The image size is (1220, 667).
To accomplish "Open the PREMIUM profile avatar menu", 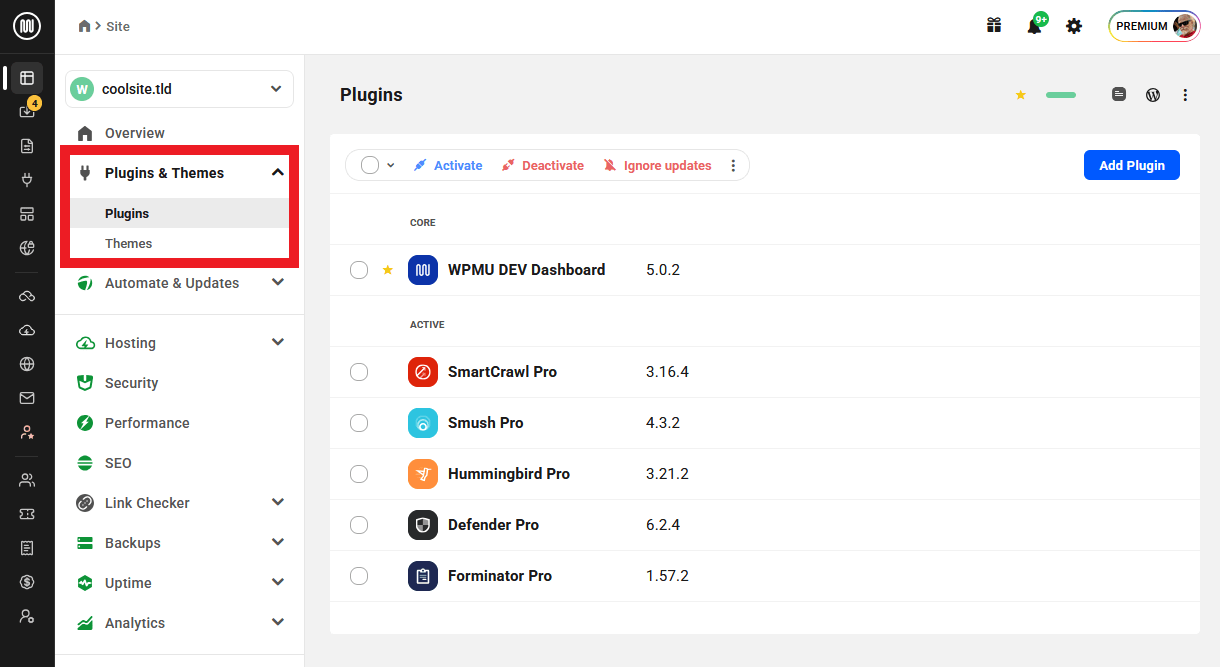I will click(x=1155, y=26).
